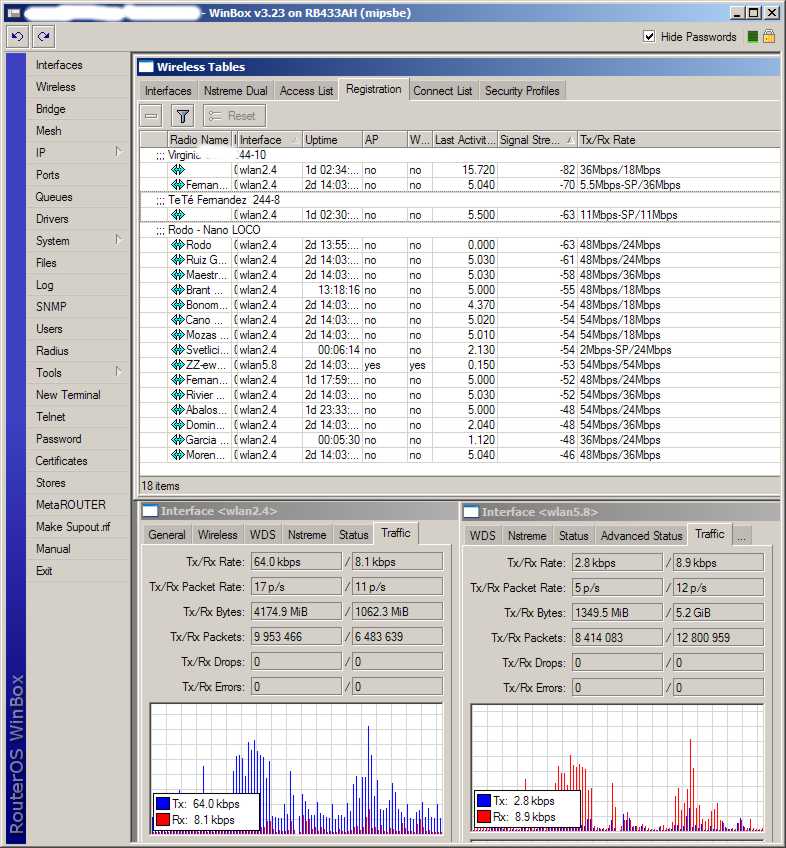Click Exit in the sidebar menu
Viewport: 786px width, 848px height.
coord(44,571)
